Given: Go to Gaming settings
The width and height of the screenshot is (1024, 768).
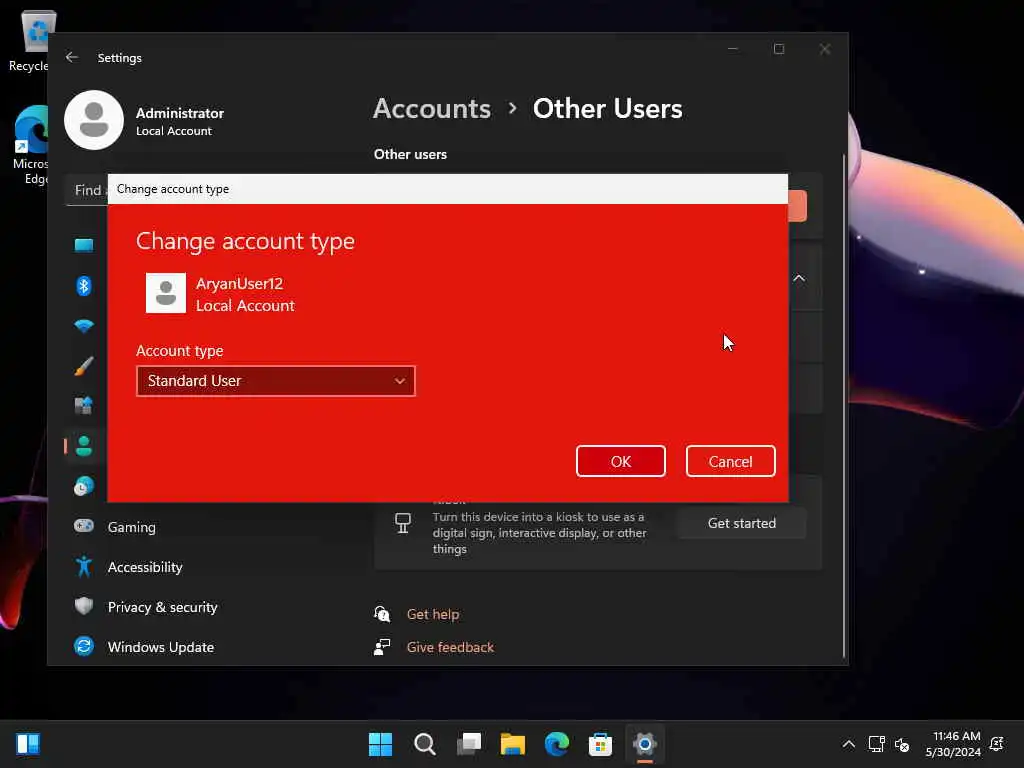Looking at the screenshot, I should pyautogui.click(x=131, y=527).
